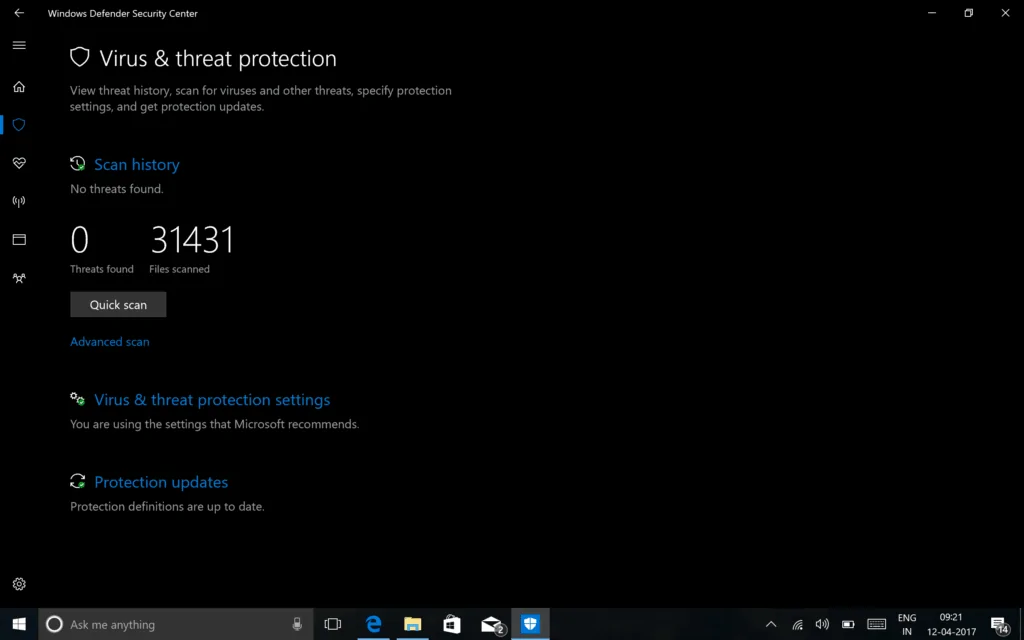
Task: Go back using the title bar arrow
Action: (19, 13)
